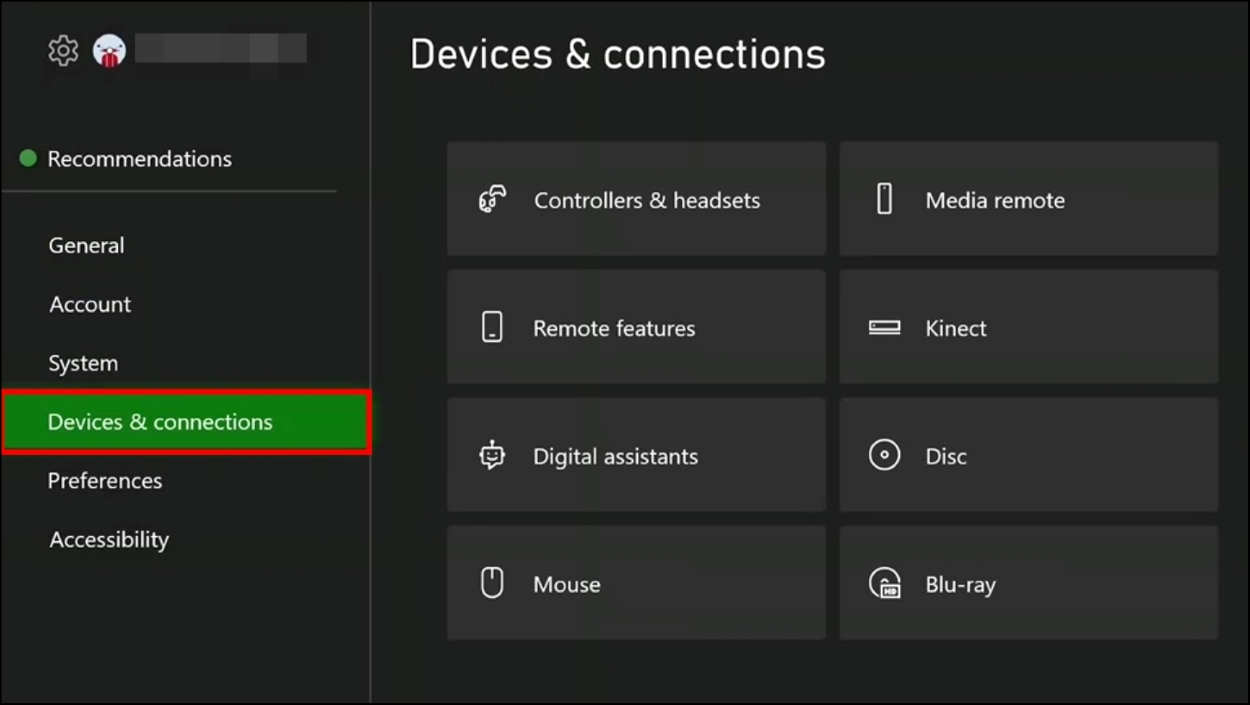Click the green Recommendations status dot
Image resolution: width=1250 pixels, height=705 pixels.
[x=28, y=157]
